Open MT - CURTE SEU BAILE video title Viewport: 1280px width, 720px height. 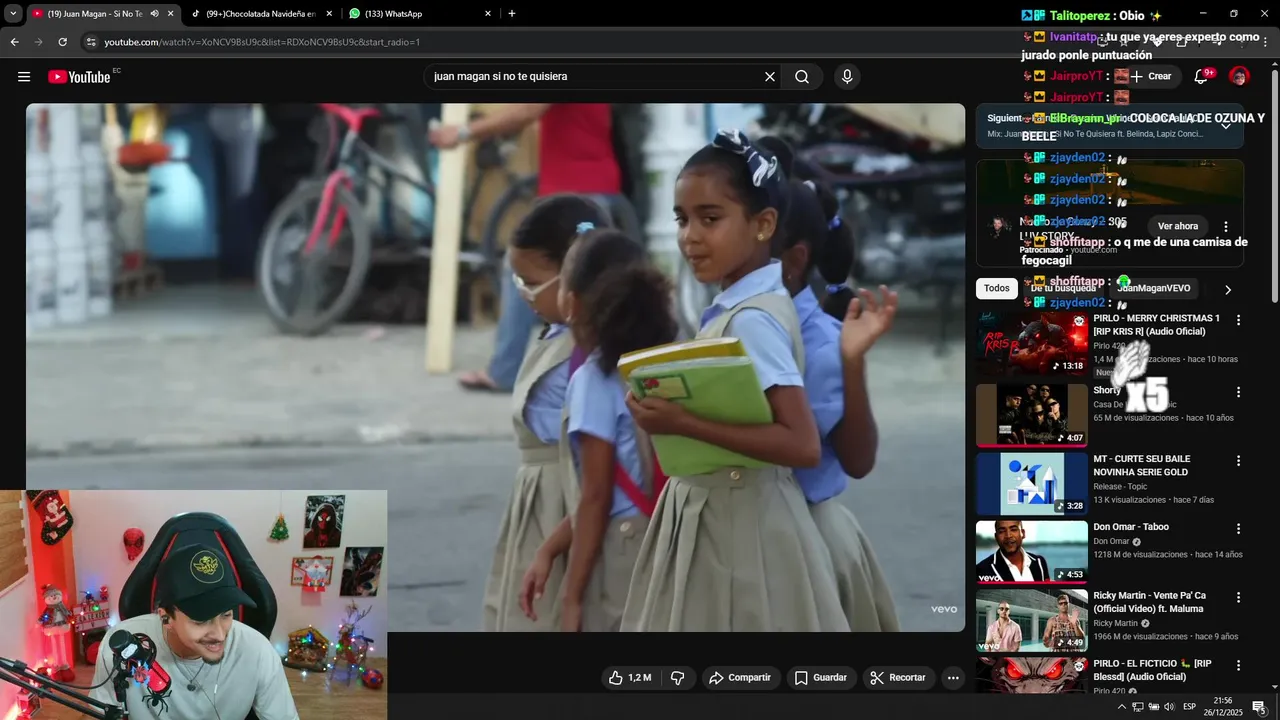(x=1142, y=466)
